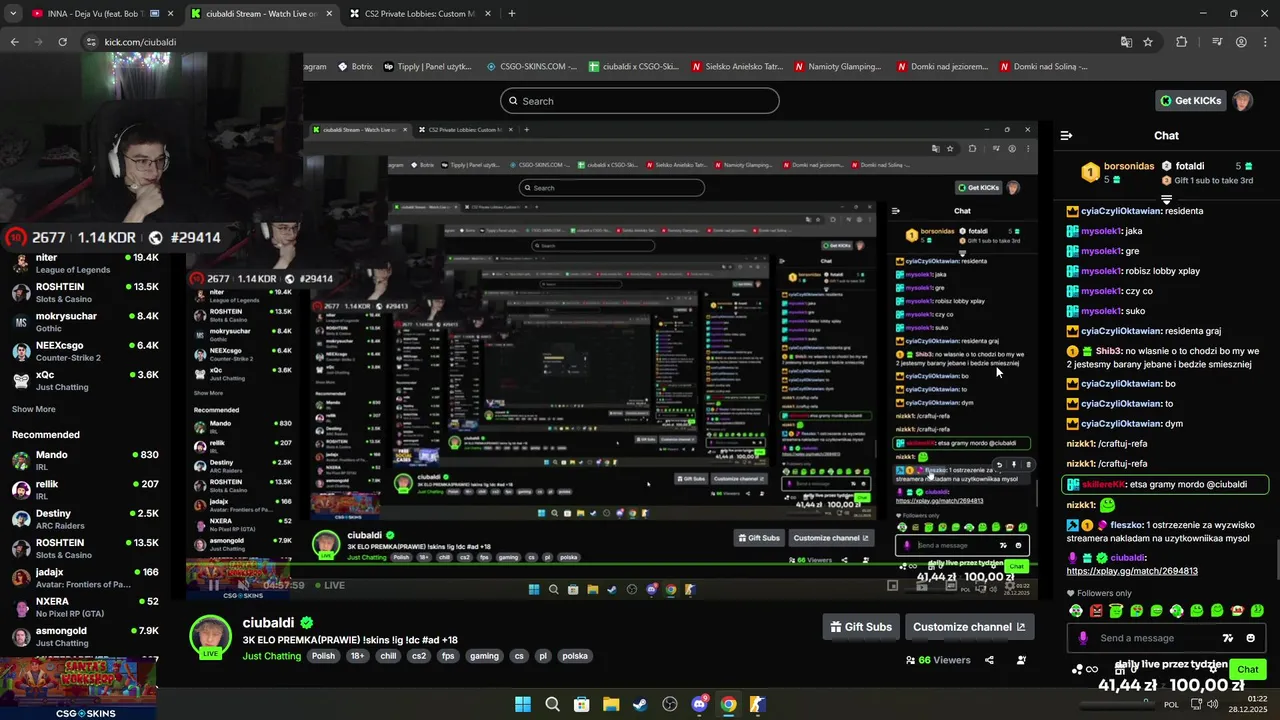Reload the page
This screenshot has width=1280, height=720.
(x=62, y=42)
